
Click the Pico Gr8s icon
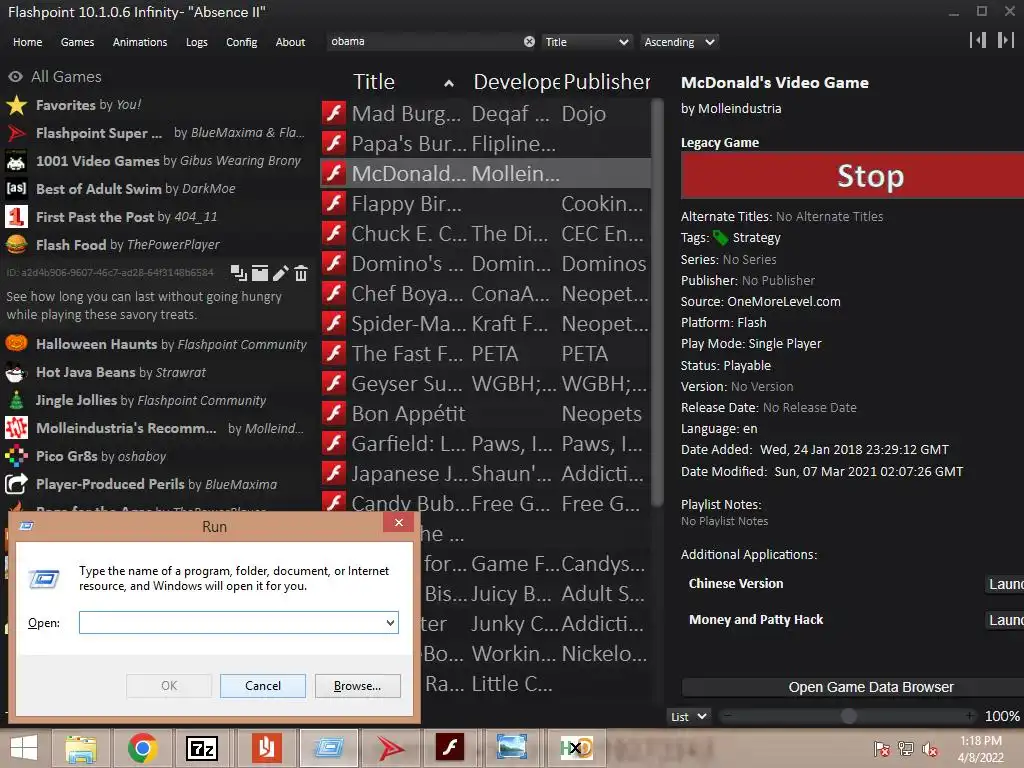16,456
